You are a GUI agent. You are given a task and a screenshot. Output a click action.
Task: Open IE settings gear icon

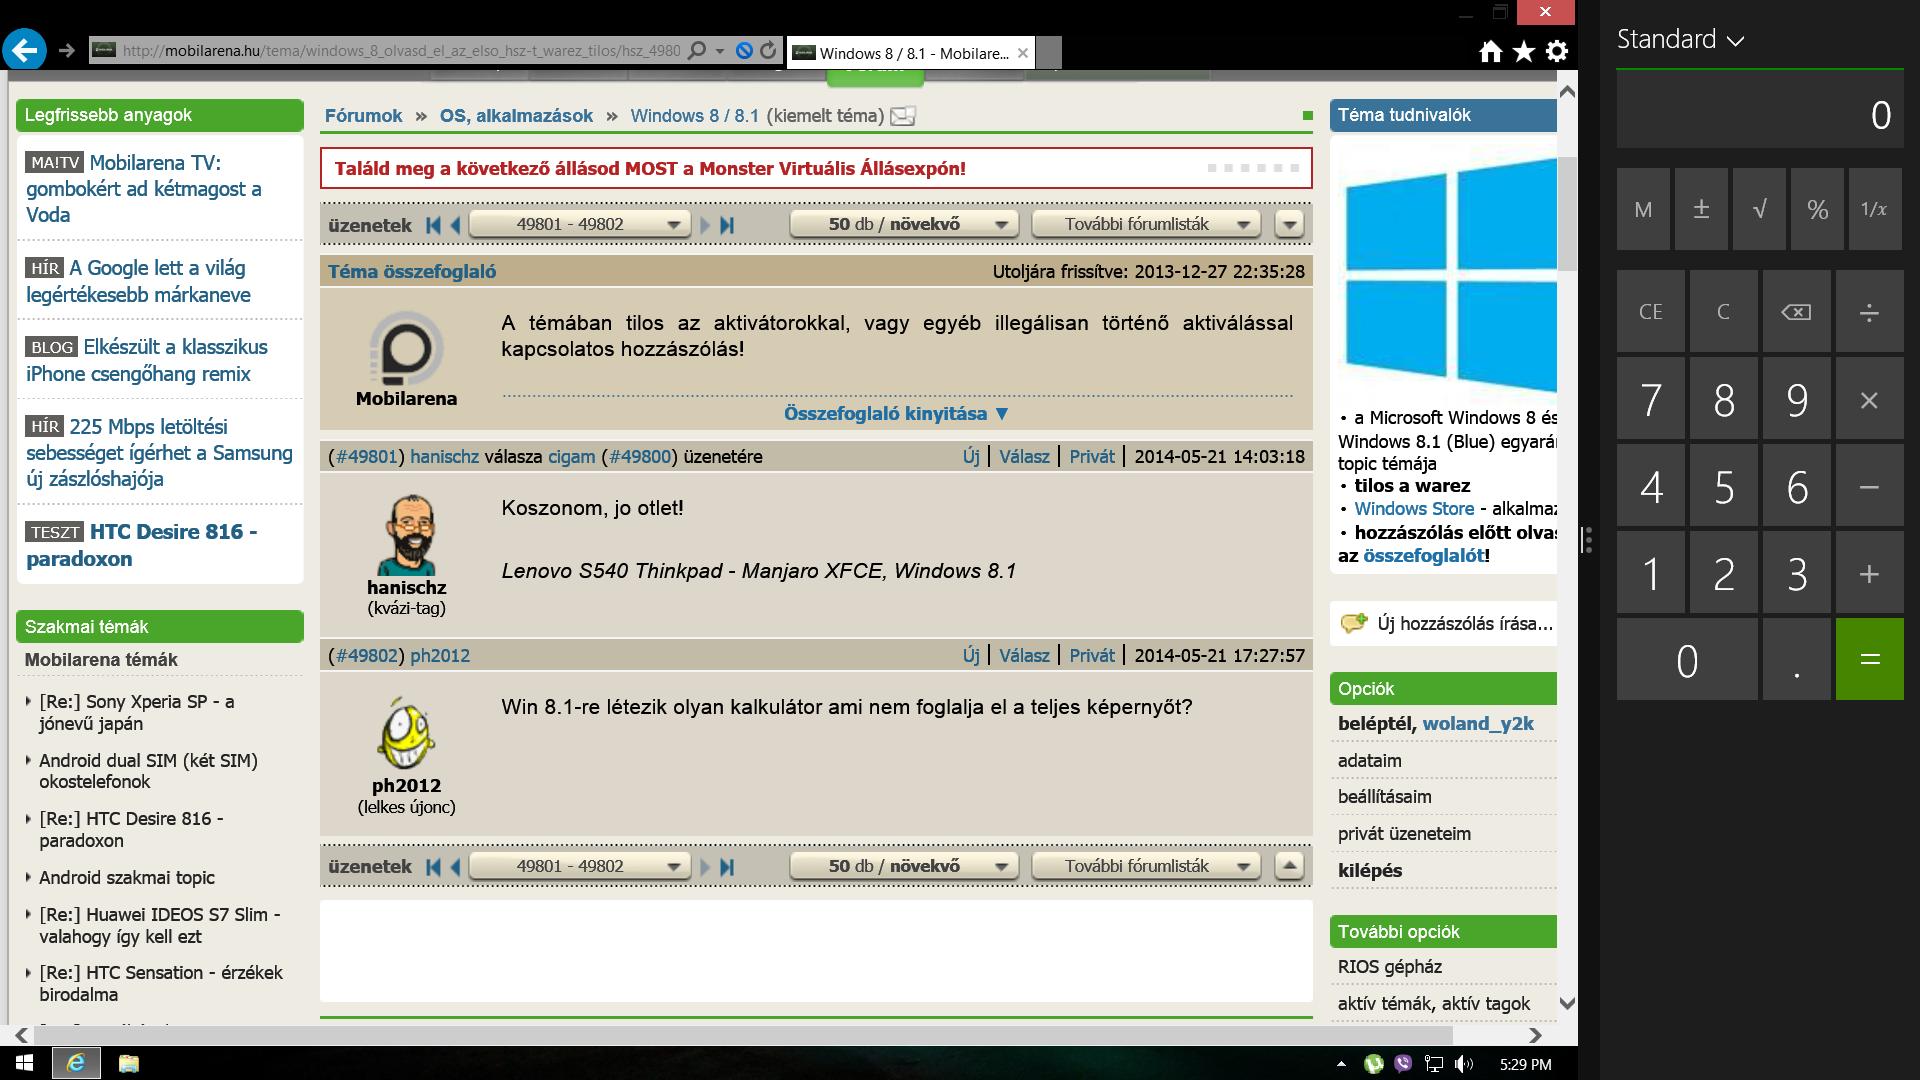tap(1557, 52)
